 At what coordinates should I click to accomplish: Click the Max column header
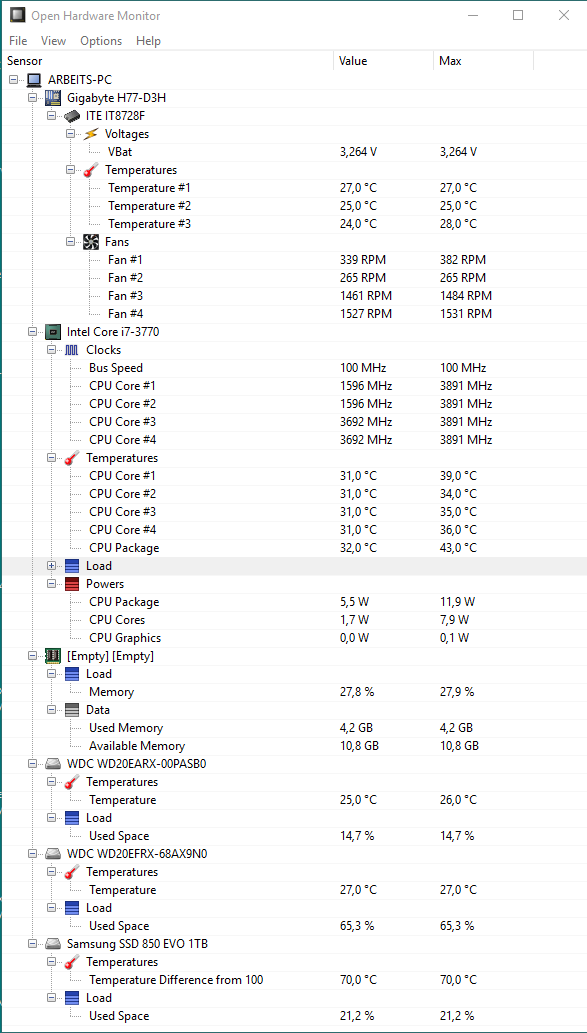484,61
